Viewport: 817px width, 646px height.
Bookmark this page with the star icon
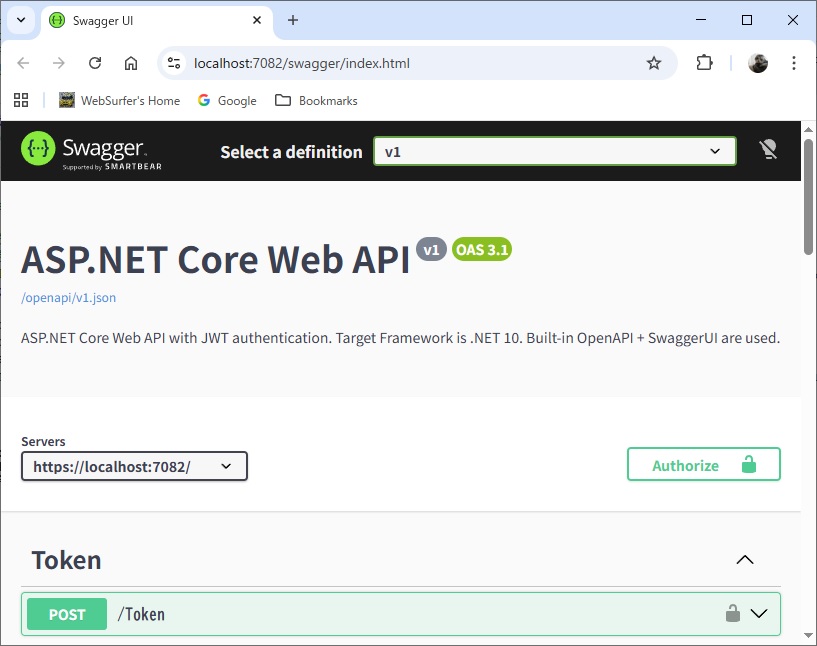654,63
